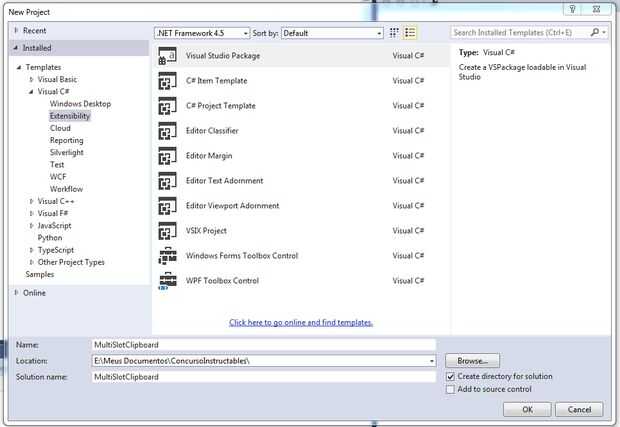Click the search magnifier icon
The height and width of the screenshot is (427, 620).
coord(594,32)
